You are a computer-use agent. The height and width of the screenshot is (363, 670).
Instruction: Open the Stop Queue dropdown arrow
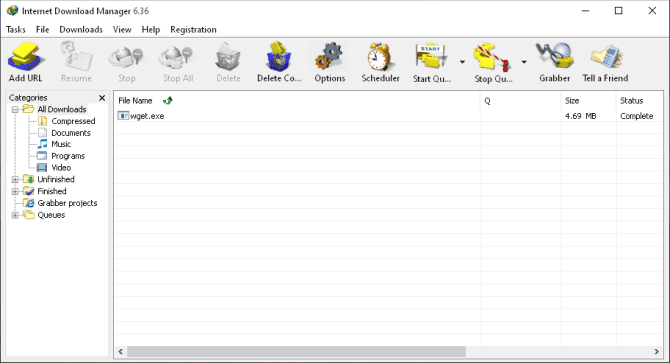tap(524, 62)
